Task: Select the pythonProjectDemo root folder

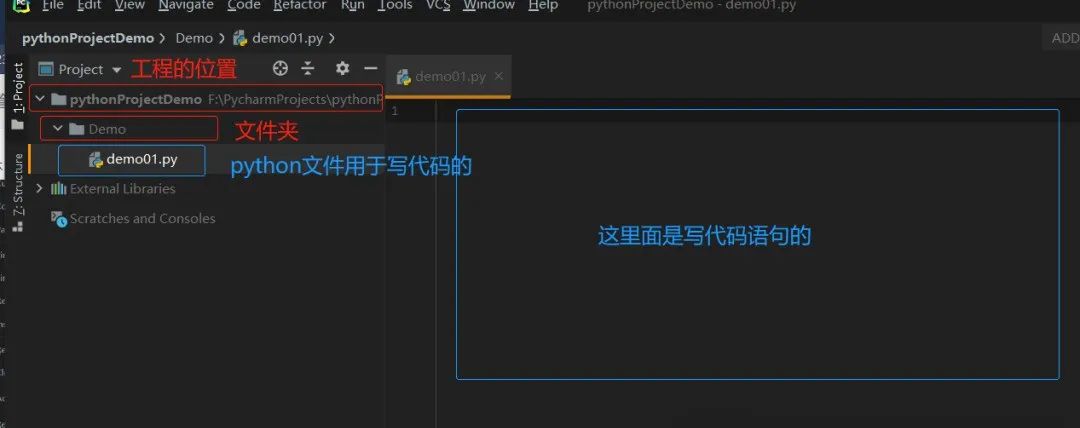Action: coord(136,99)
